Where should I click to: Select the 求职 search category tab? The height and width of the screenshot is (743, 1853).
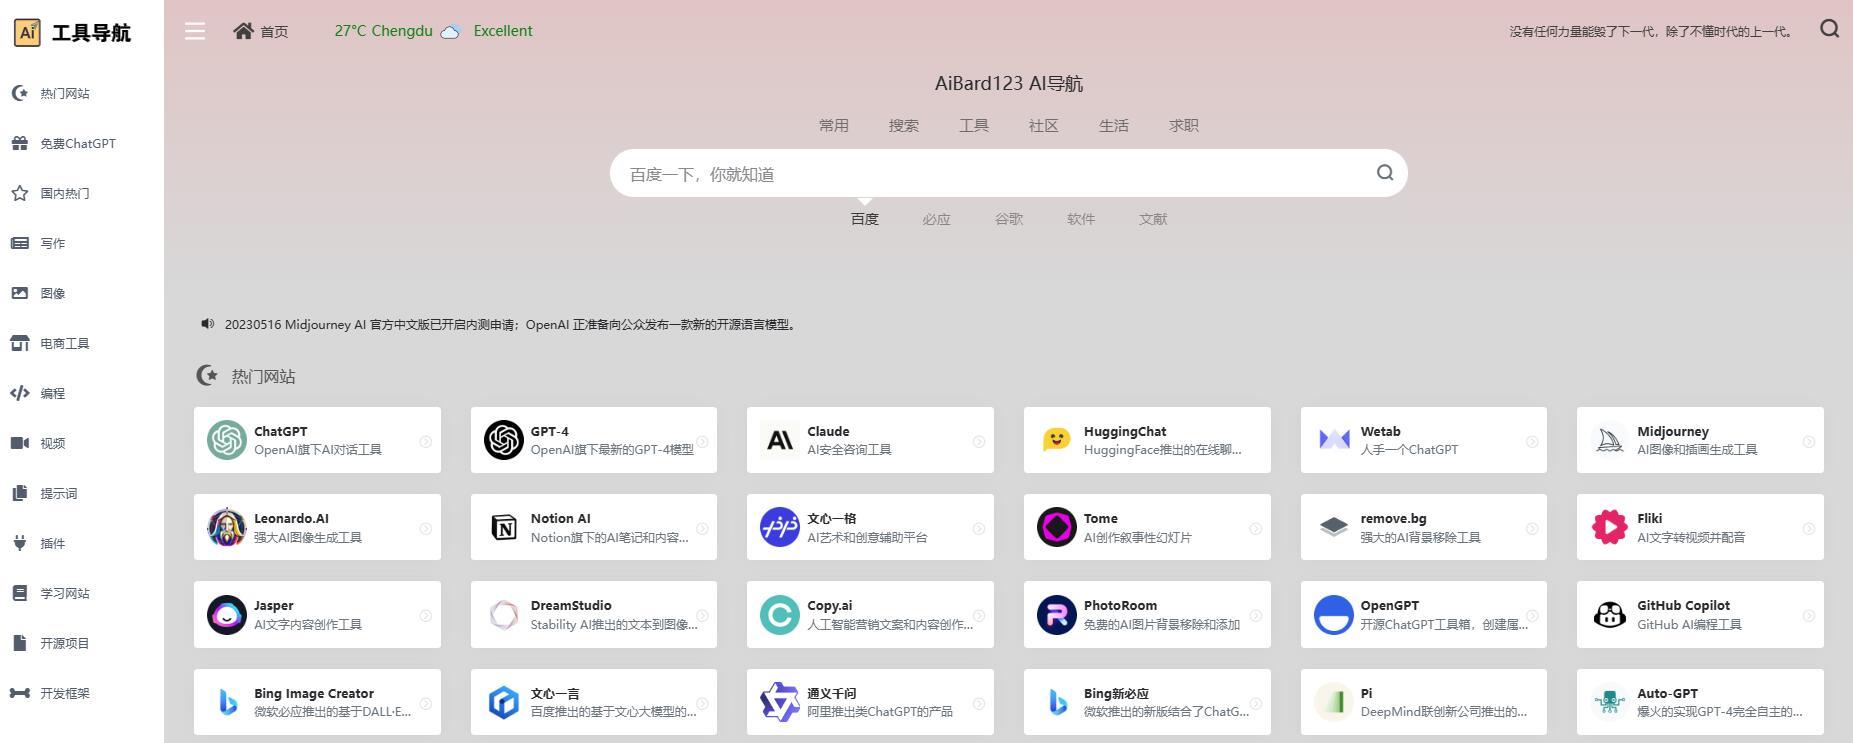coord(1184,125)
